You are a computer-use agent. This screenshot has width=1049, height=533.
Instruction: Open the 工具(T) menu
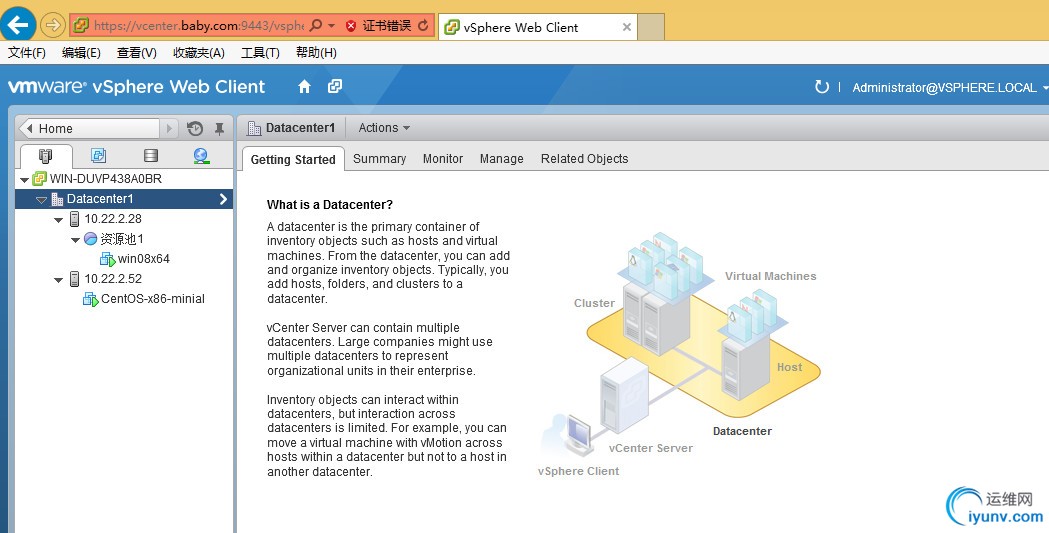click(260, 53)
